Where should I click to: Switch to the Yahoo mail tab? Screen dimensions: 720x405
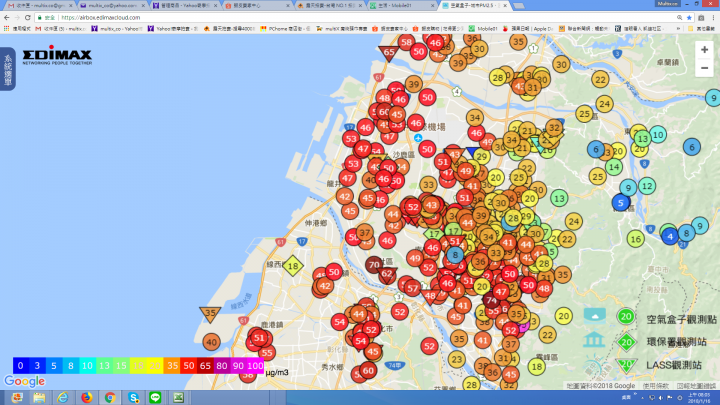(112, 6)
